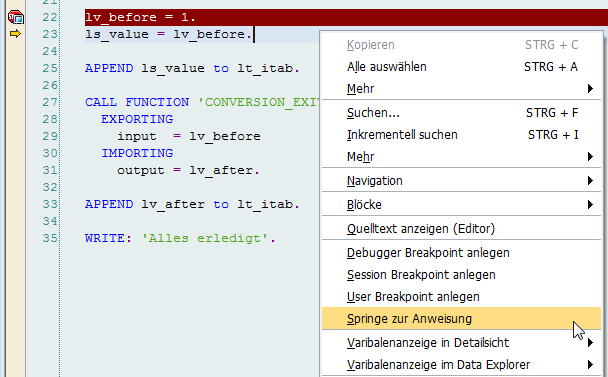Select Inkrementell suchen menu entry
608x377 pixels.
pyautogui.click(x=461, y=135)
